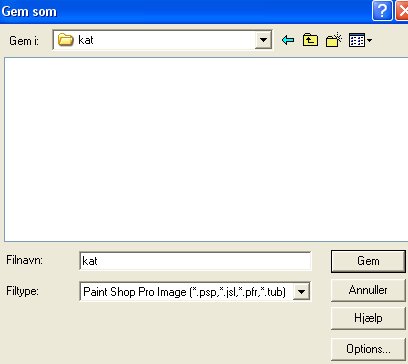Close the Gem som dialog
Viewport: 408px width, 364px height.
coord(402,11)
